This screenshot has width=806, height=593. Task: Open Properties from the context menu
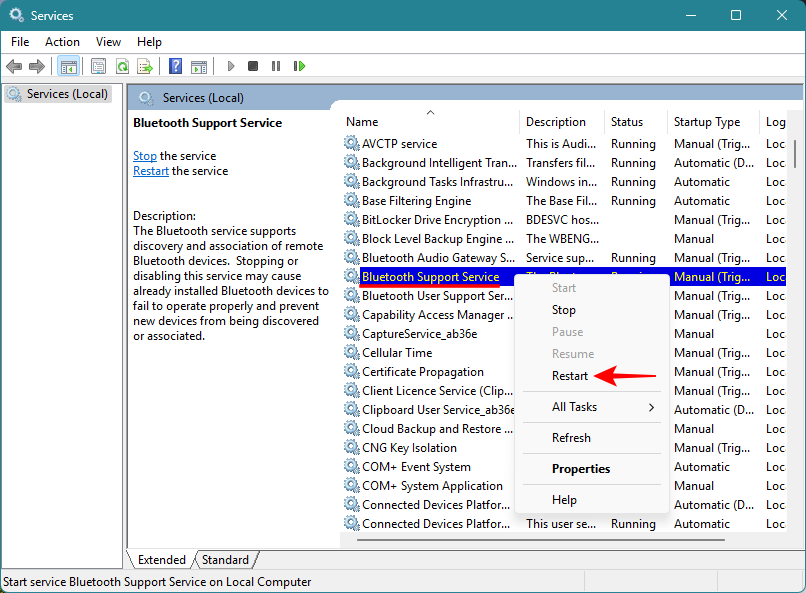point(592,469)
